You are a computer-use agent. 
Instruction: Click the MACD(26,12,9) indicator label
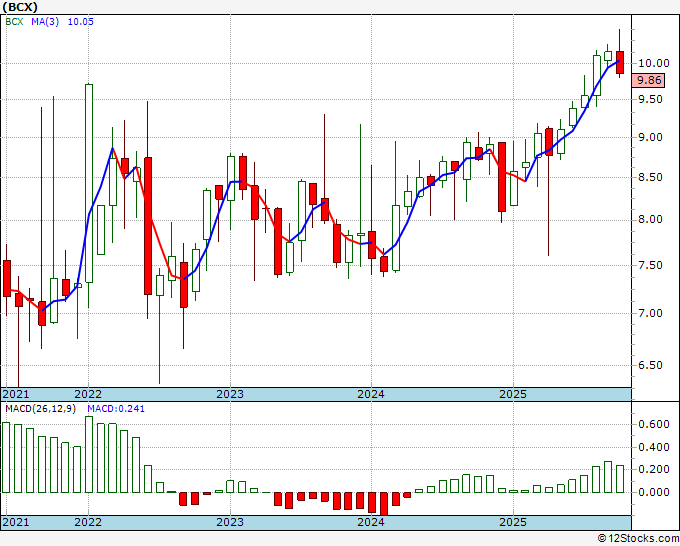pyautogui.click(x=40, y=409)
